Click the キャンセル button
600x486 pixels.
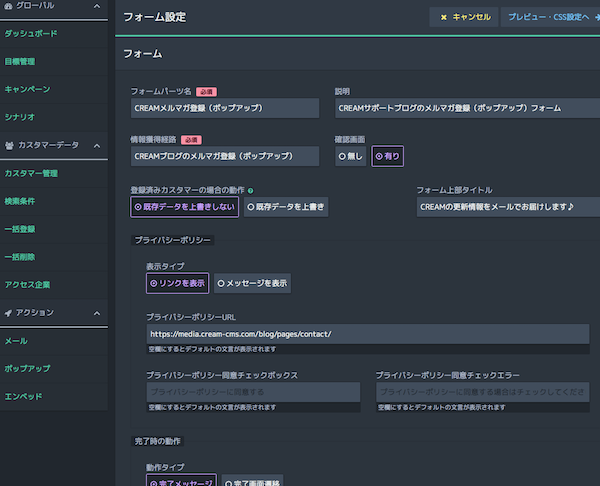[x=464, y=17]
